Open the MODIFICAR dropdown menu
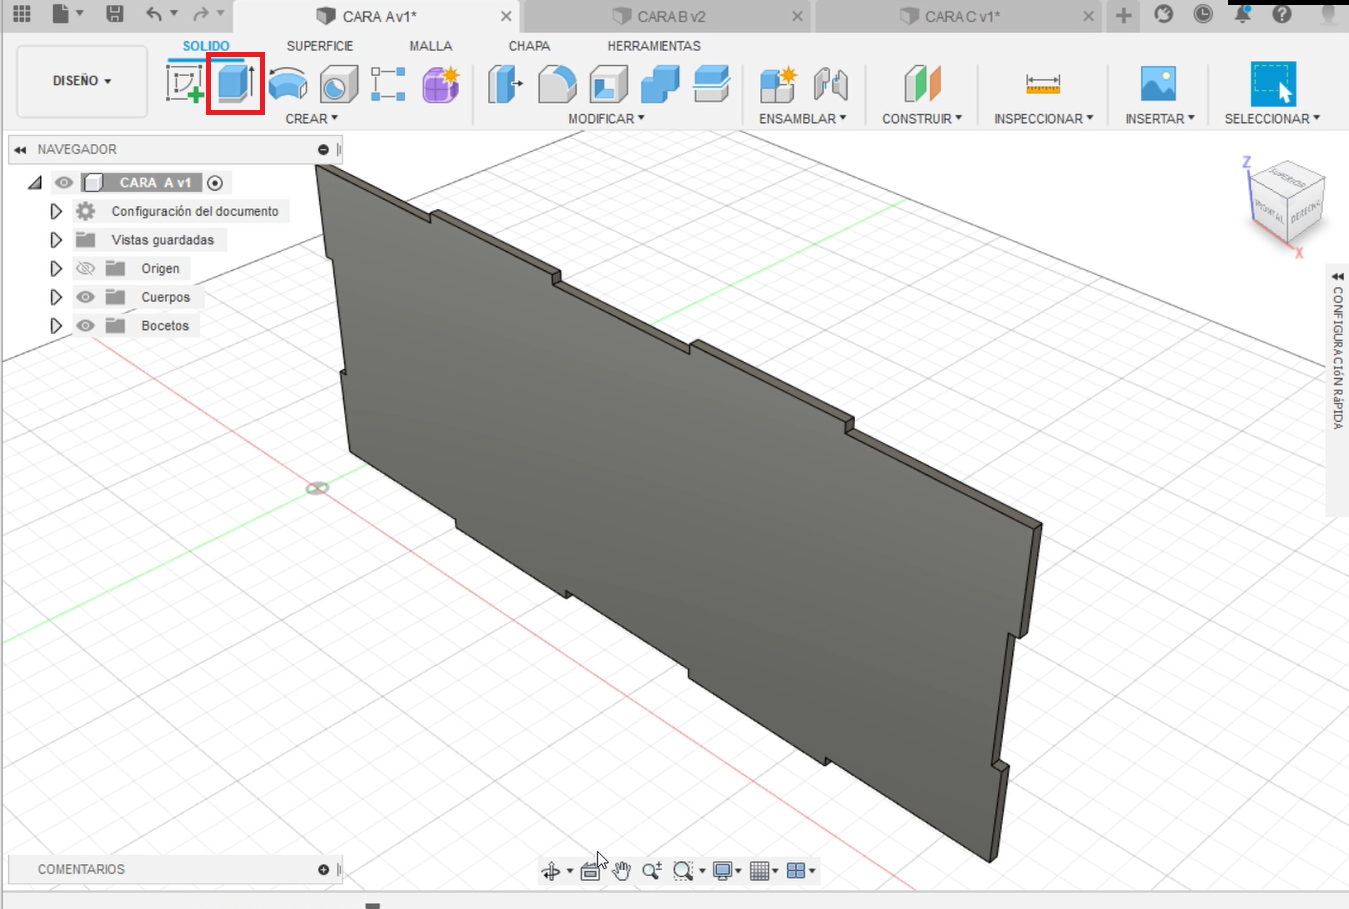 [605, 118]
